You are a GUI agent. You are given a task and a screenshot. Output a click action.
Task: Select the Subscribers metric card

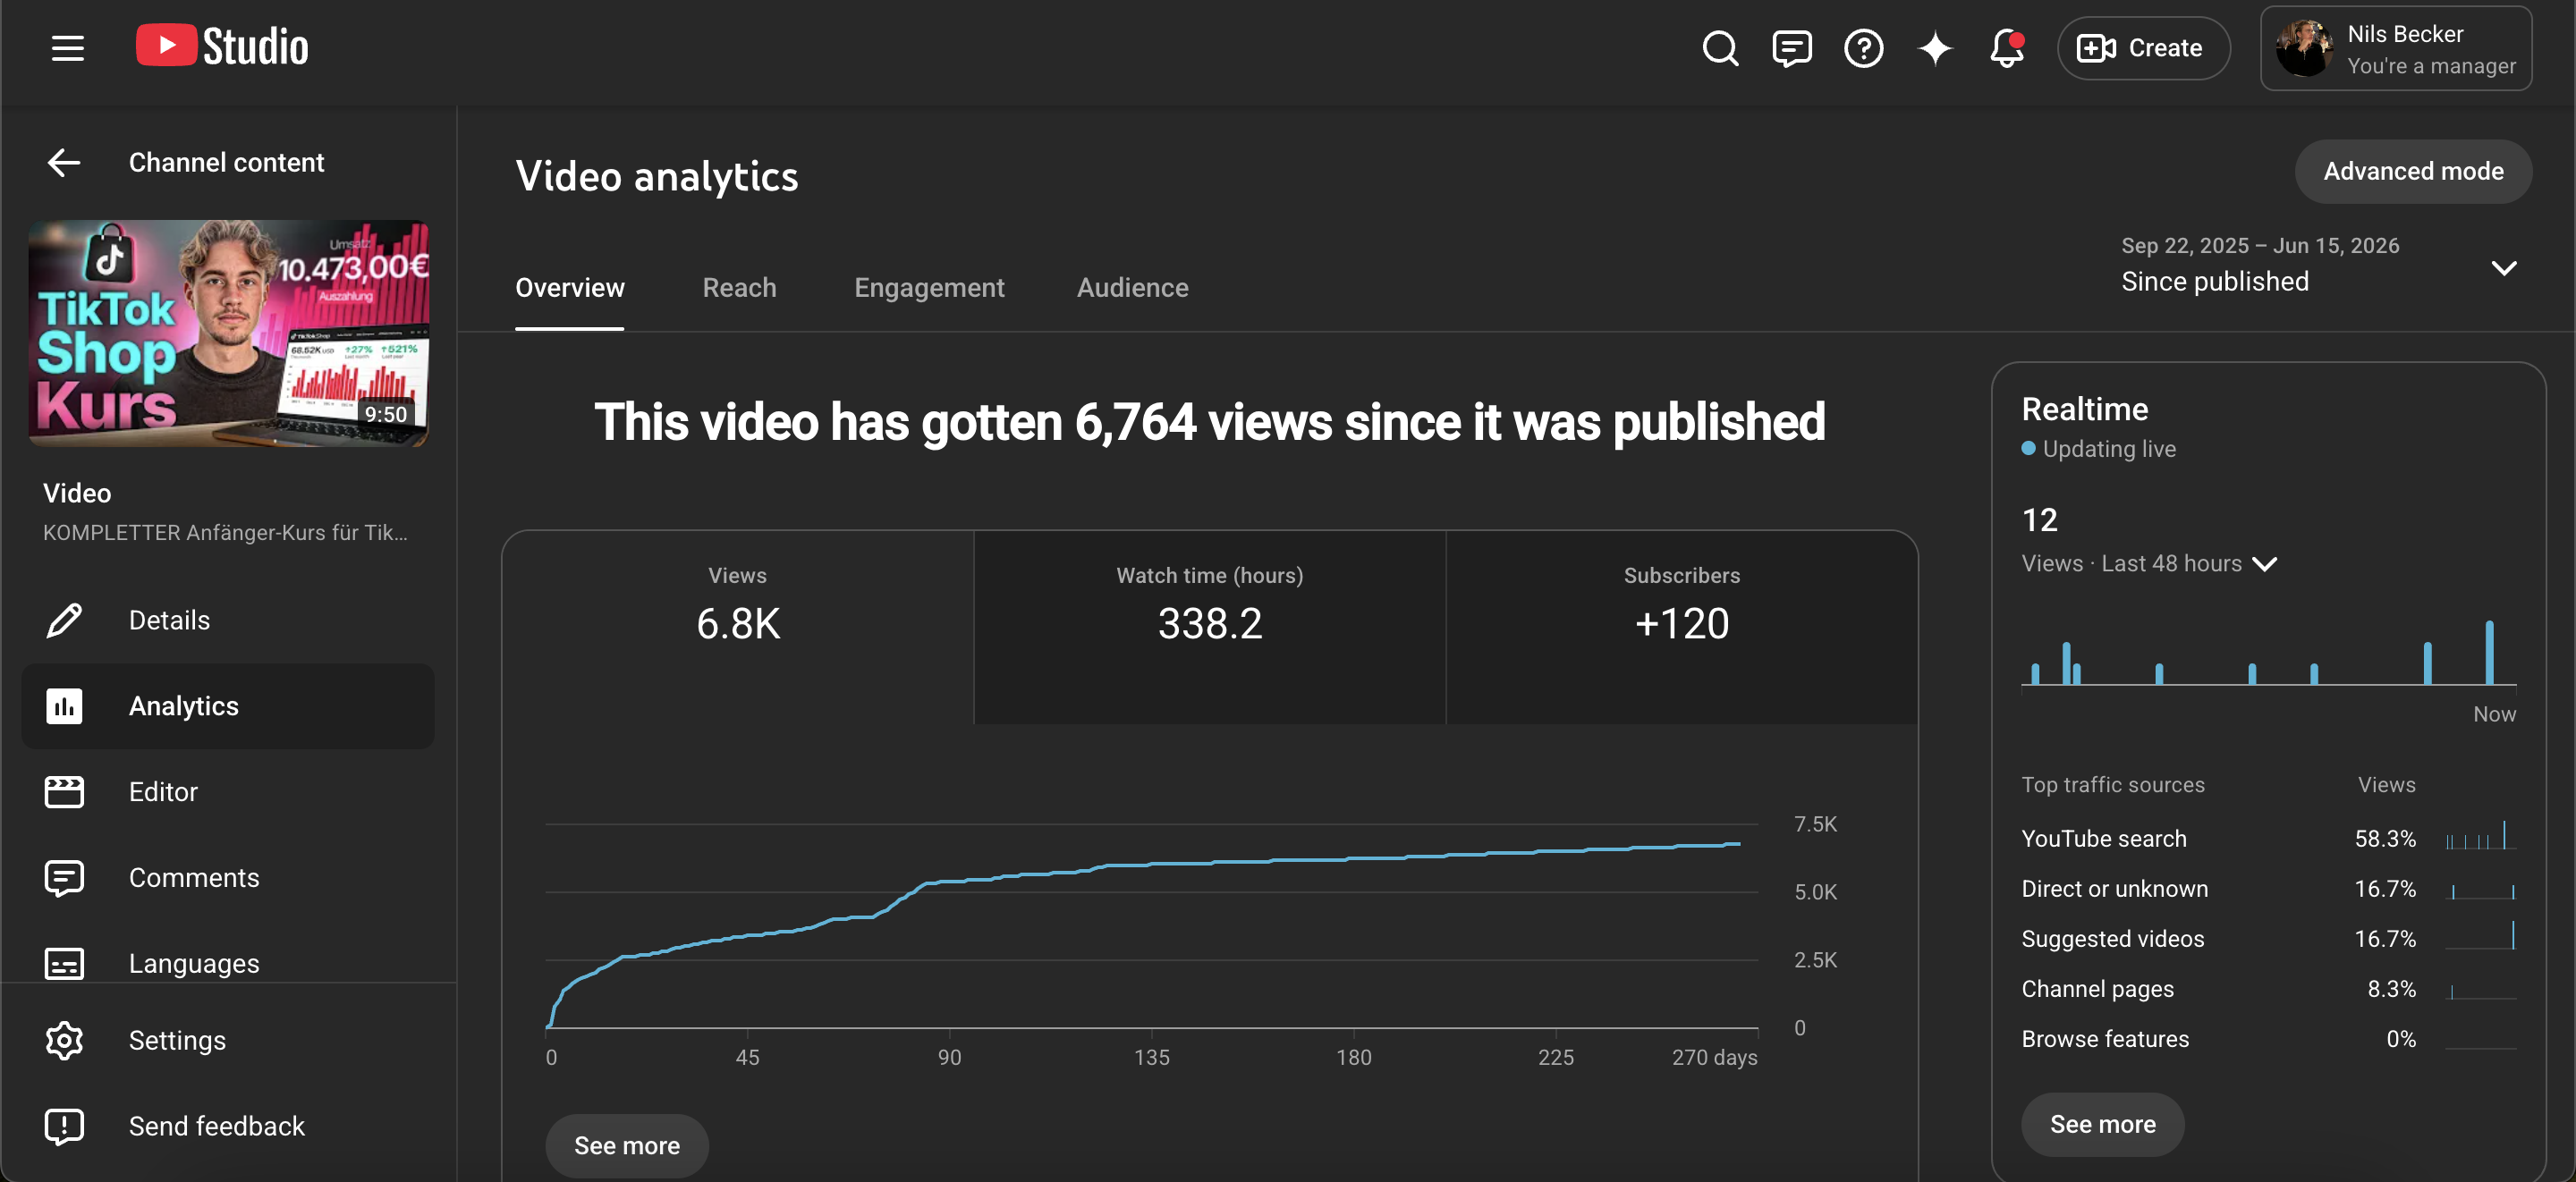coord(1682,627)
